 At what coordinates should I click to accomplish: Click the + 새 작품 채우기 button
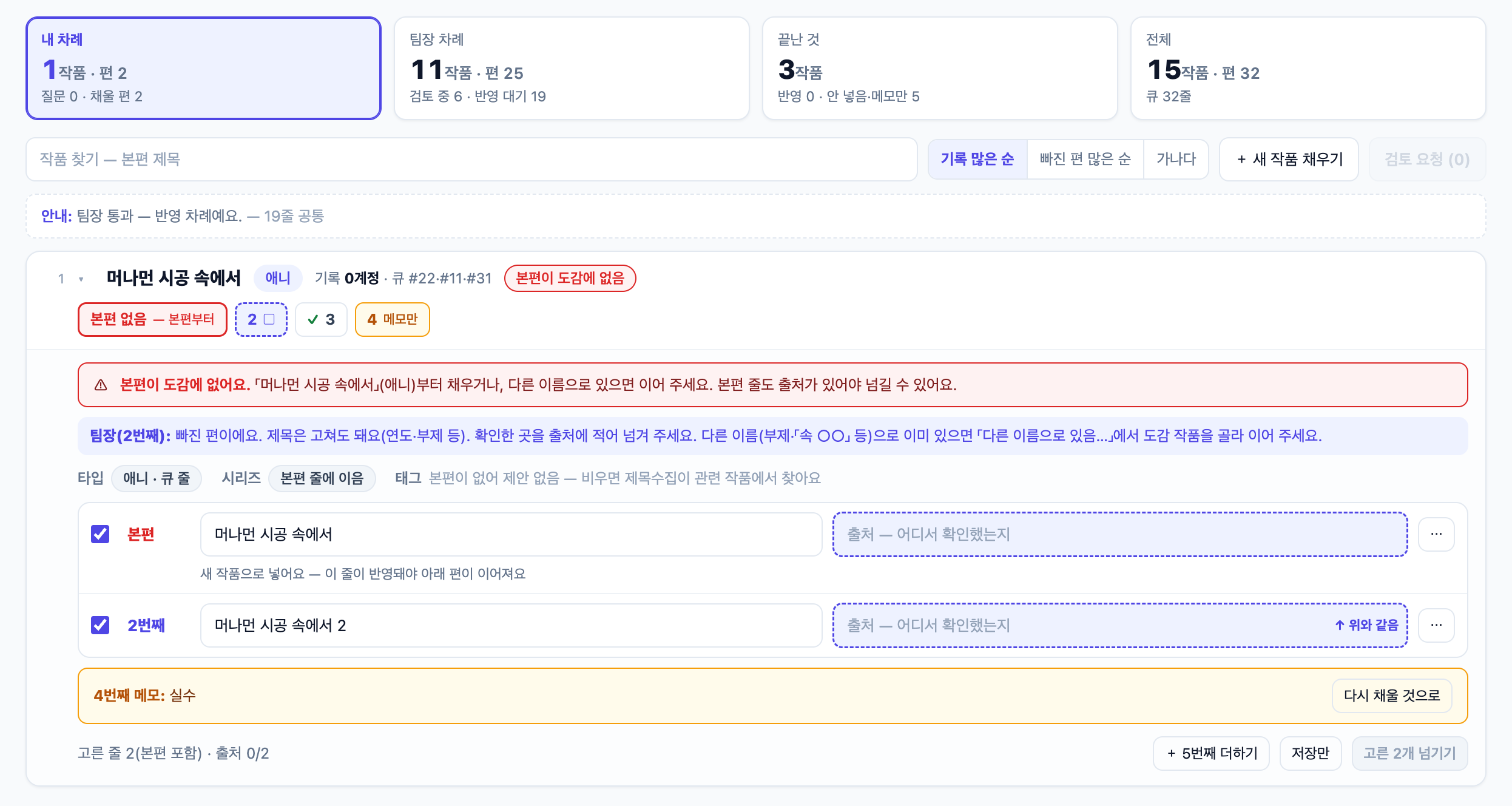[x=1289, y=159]
